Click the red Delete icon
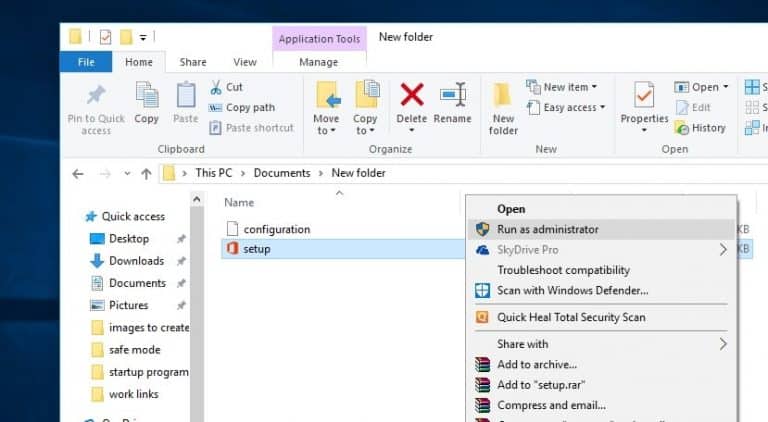The image size is (768, 422). click(411, 96)
